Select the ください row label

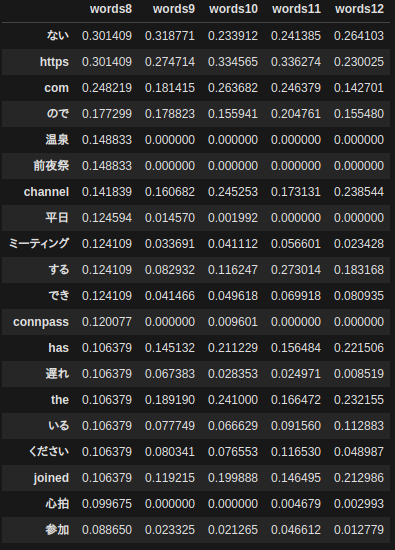[49, 451]
